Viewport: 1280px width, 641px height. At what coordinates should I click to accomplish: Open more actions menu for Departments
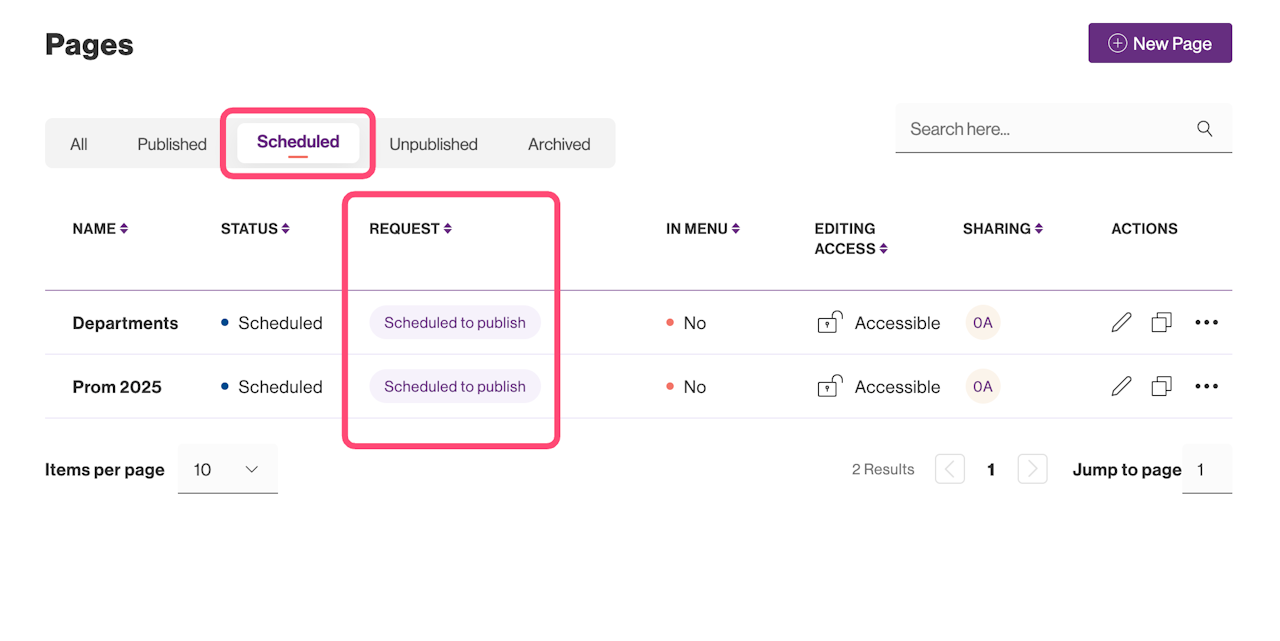point(1206,323)
